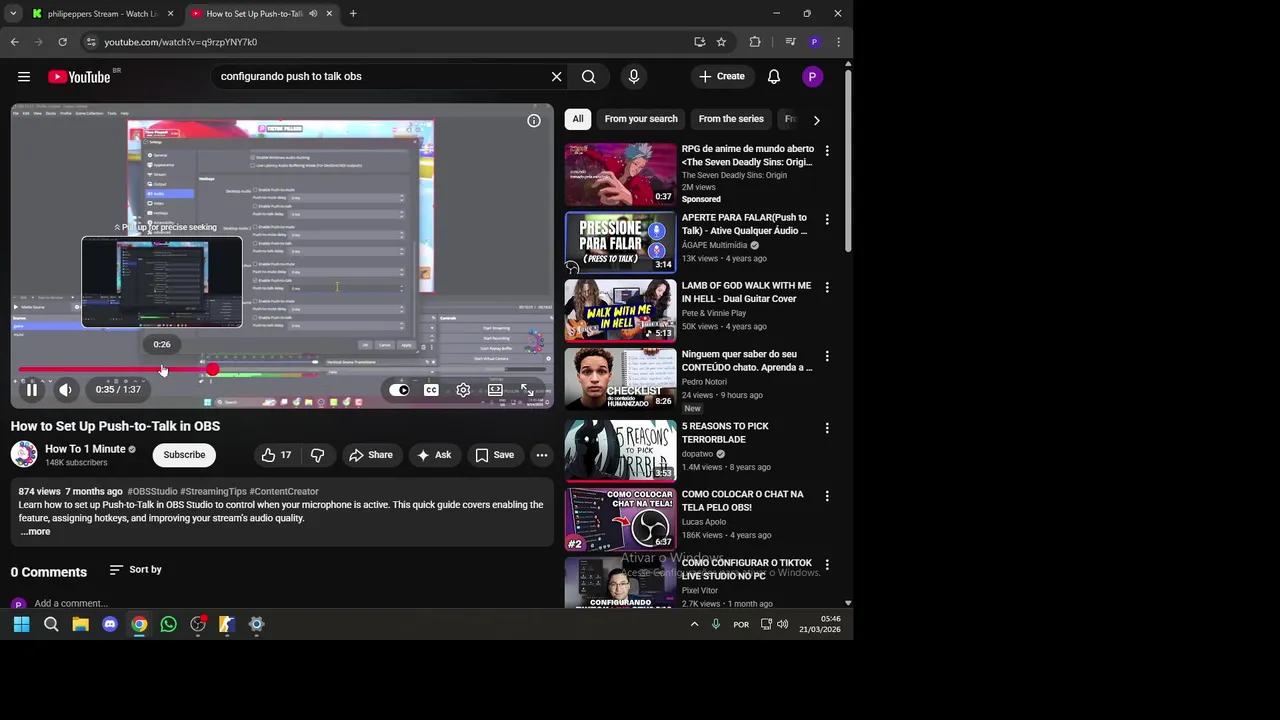This screenshot has width=1280, height=720.
Task: Open the account avatar menu on YouTube
Action: point(813,77)
